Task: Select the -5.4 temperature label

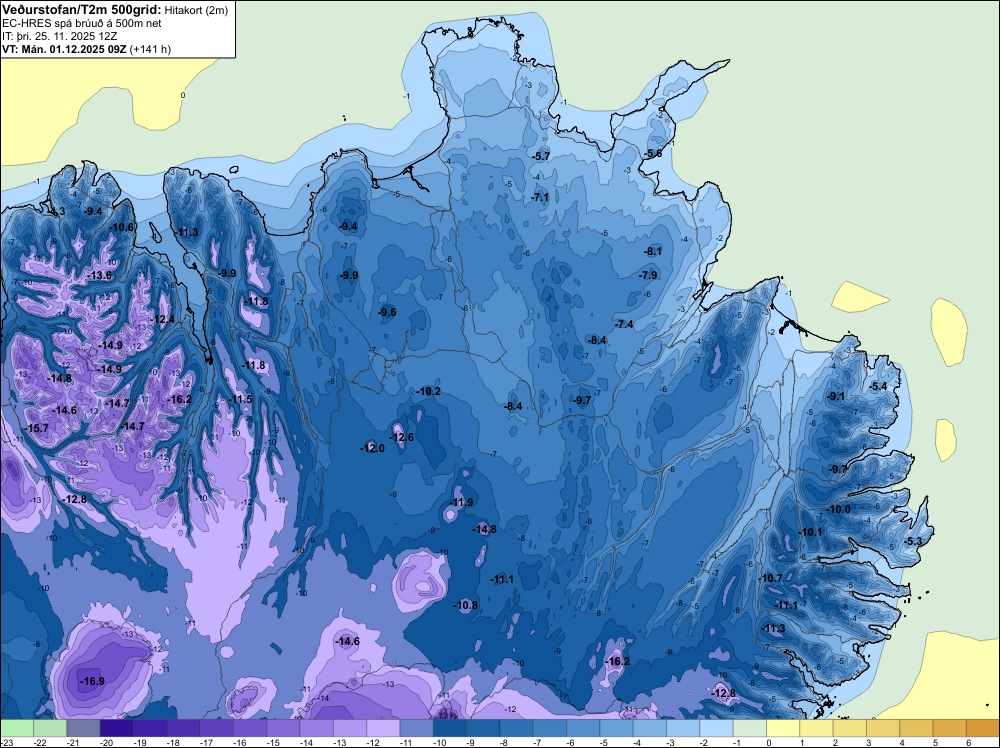Action: coord(878,386)
